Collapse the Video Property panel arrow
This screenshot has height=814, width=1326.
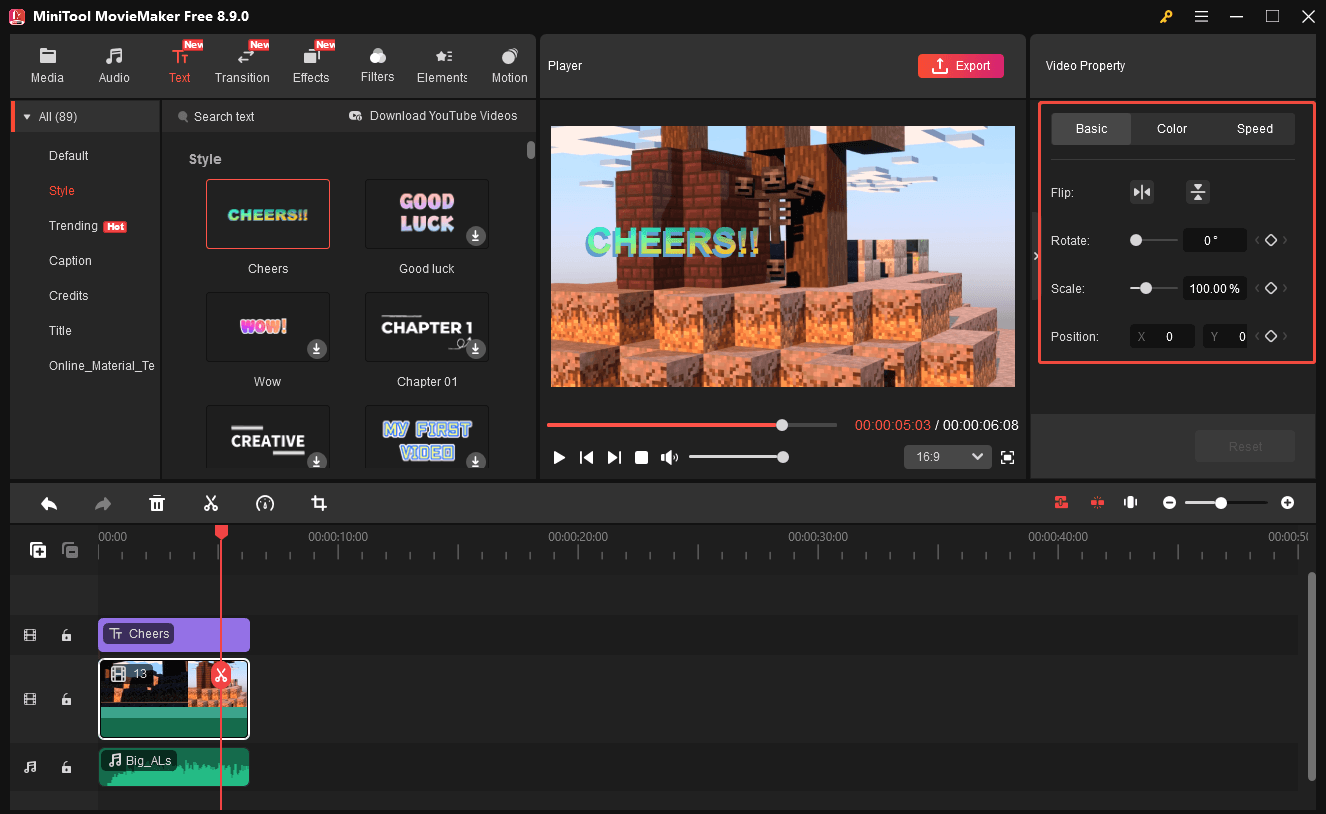tap(1036, 256)
